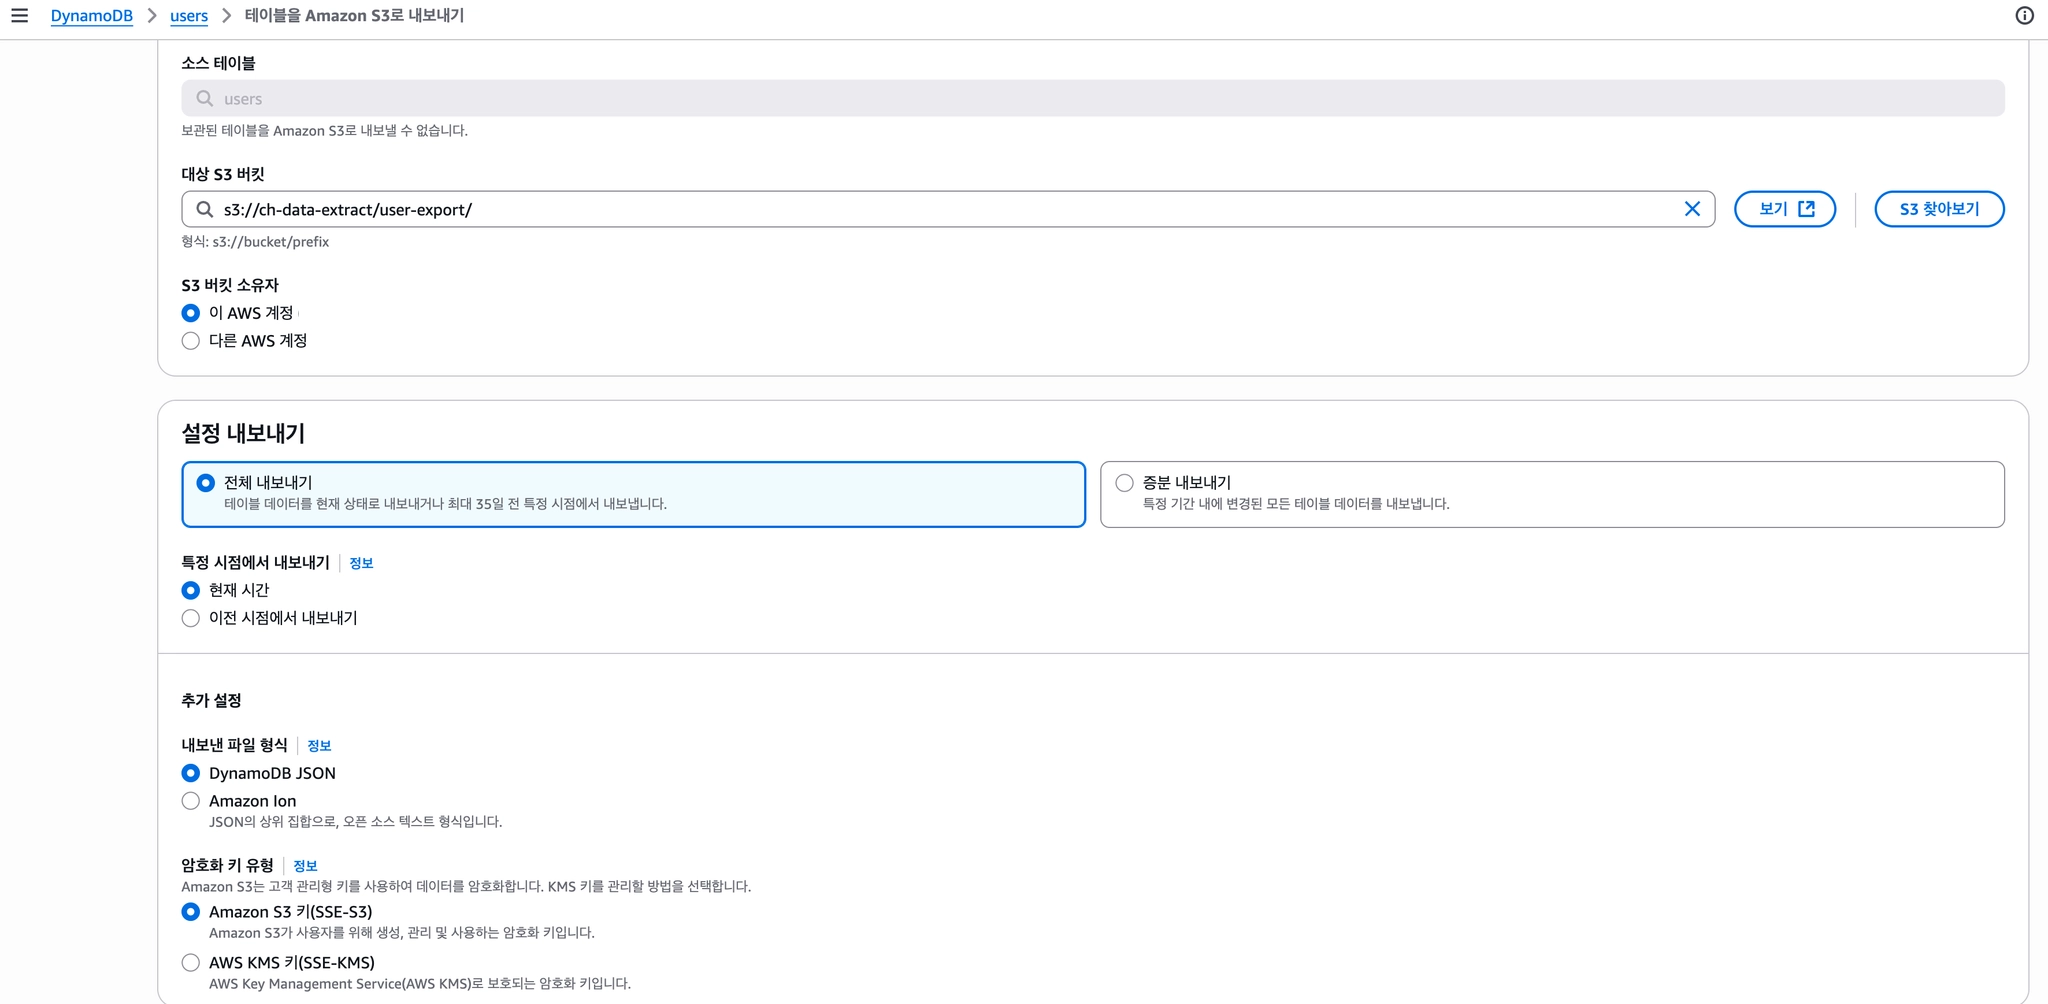Click the search icon in target S3 bucket field
This screenshot has width=2048, height=1004.
click(205, 209)
